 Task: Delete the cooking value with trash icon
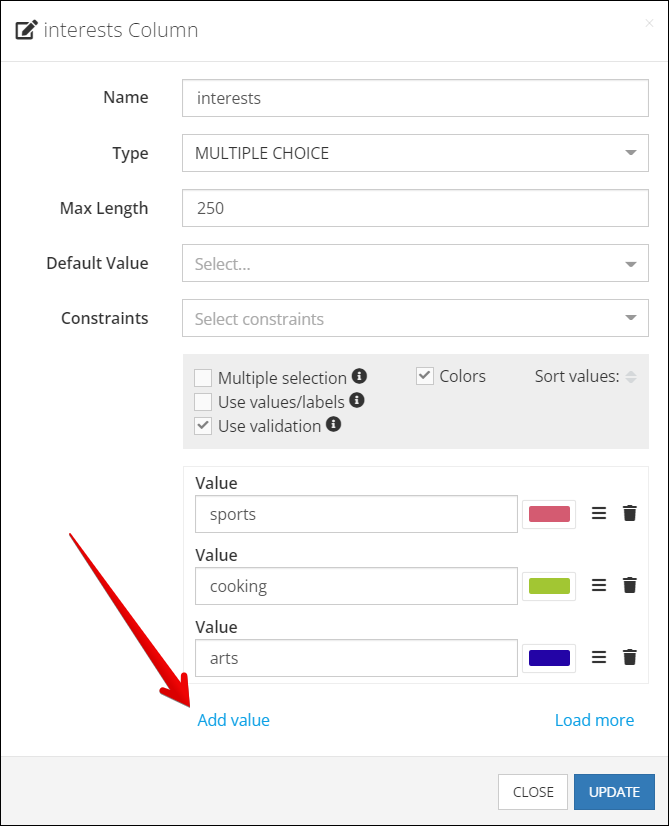pyautogui.click(x=629, y=585)
